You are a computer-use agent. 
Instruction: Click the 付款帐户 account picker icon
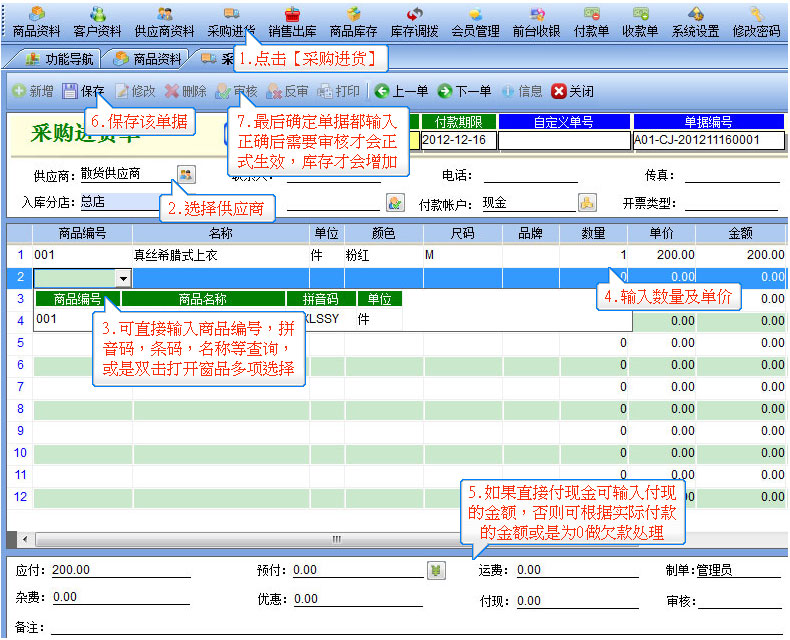point(588,203)
